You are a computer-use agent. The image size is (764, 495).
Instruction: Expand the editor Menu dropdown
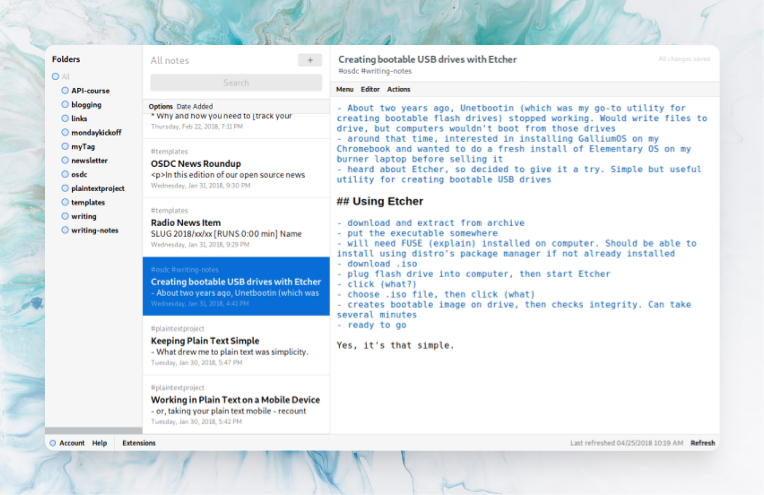click(344, 90)
